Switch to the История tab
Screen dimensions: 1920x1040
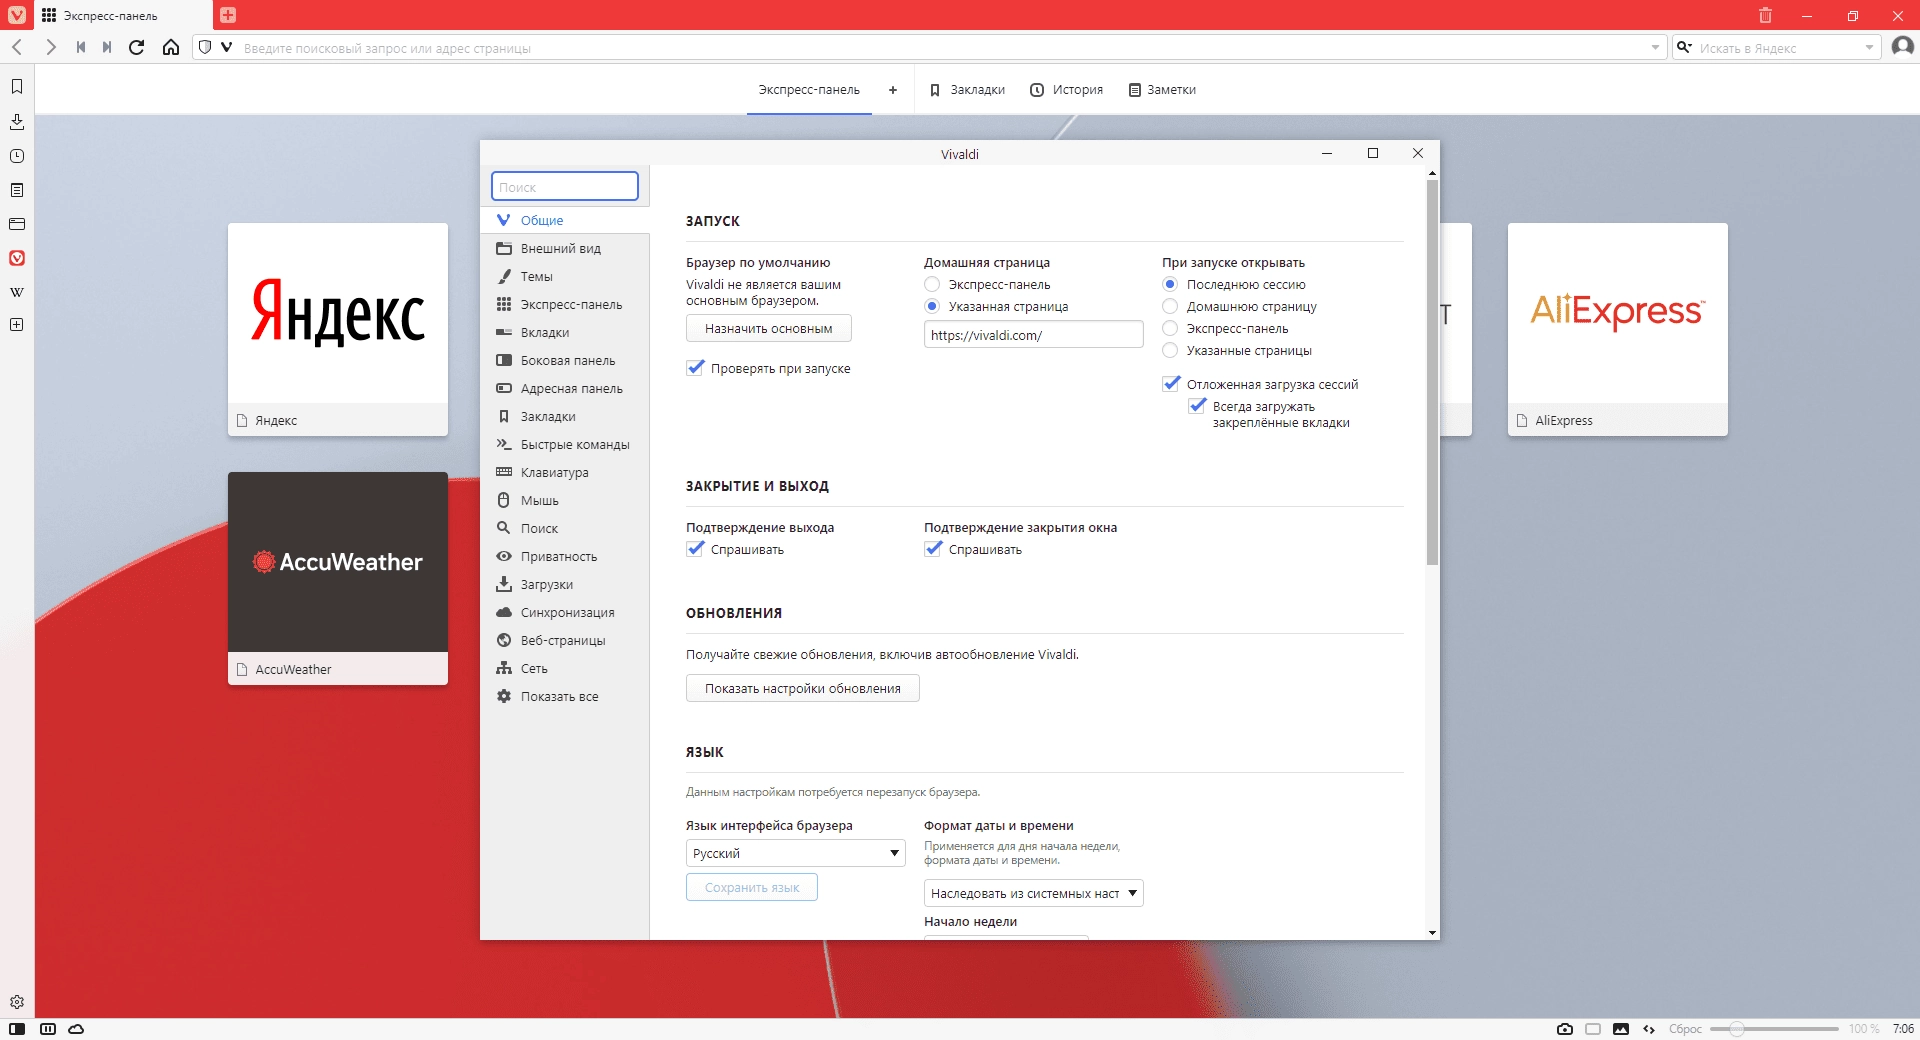(1066, 90)
